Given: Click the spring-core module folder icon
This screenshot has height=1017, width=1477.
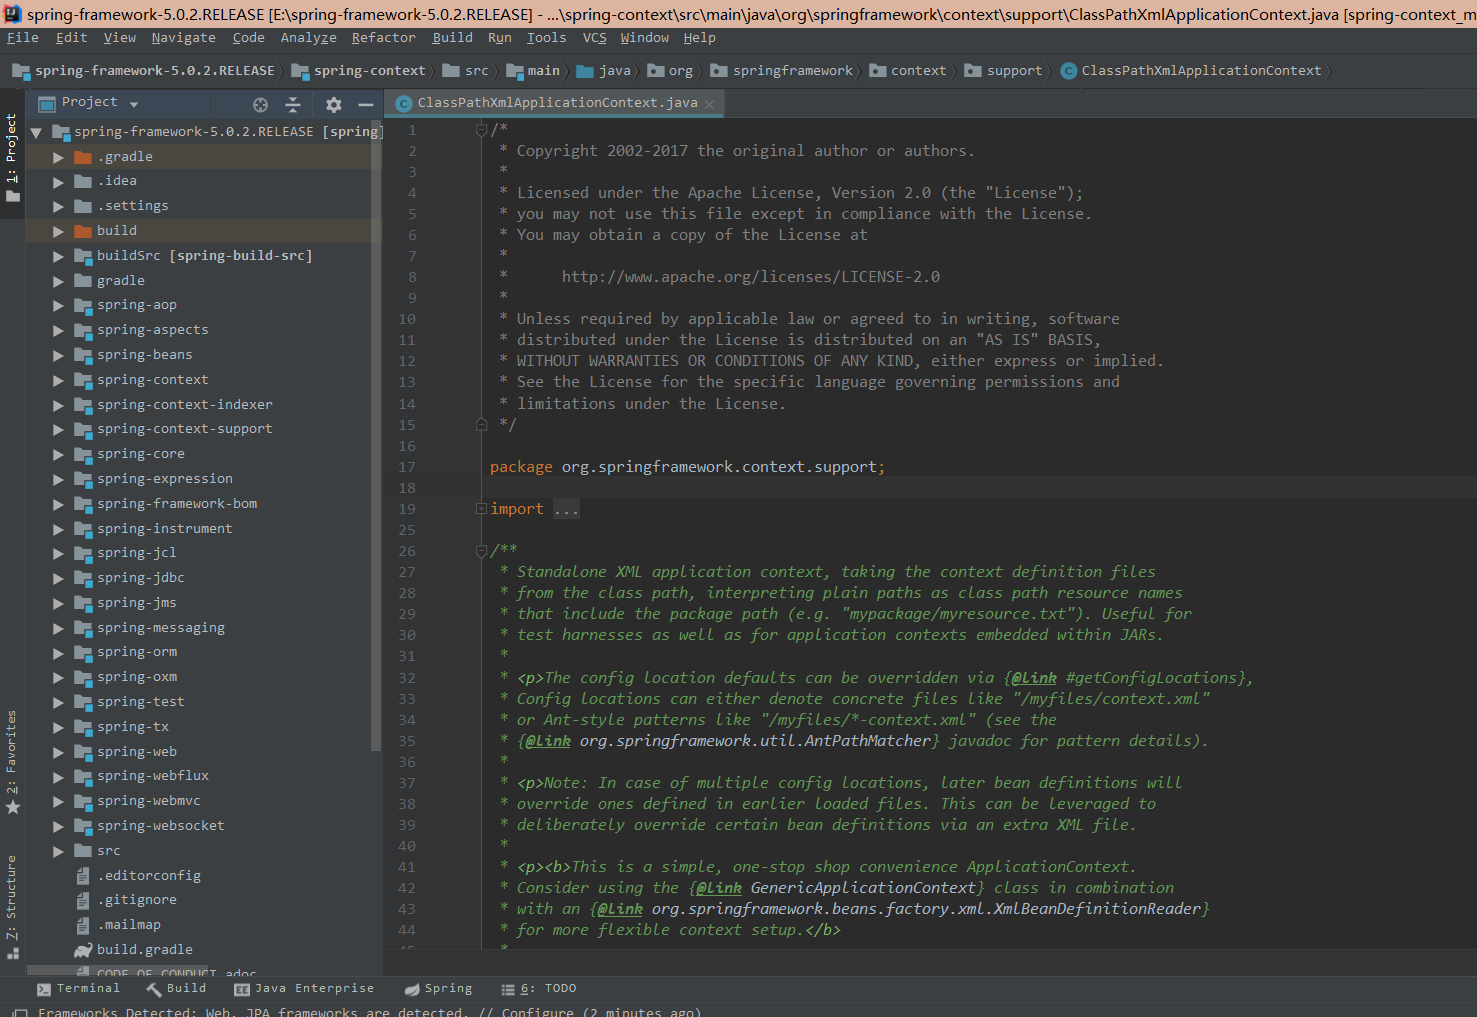Looking at the screenshot, I should pyautogui.click(x=83, y=454).
